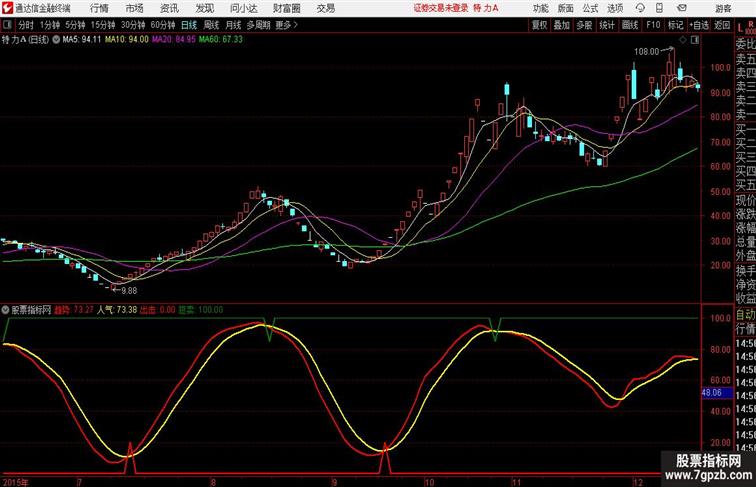Click the 多股 toolbar button
This screenshot has width=756, height=487.
pyautogui.click(x=584, y=25)
